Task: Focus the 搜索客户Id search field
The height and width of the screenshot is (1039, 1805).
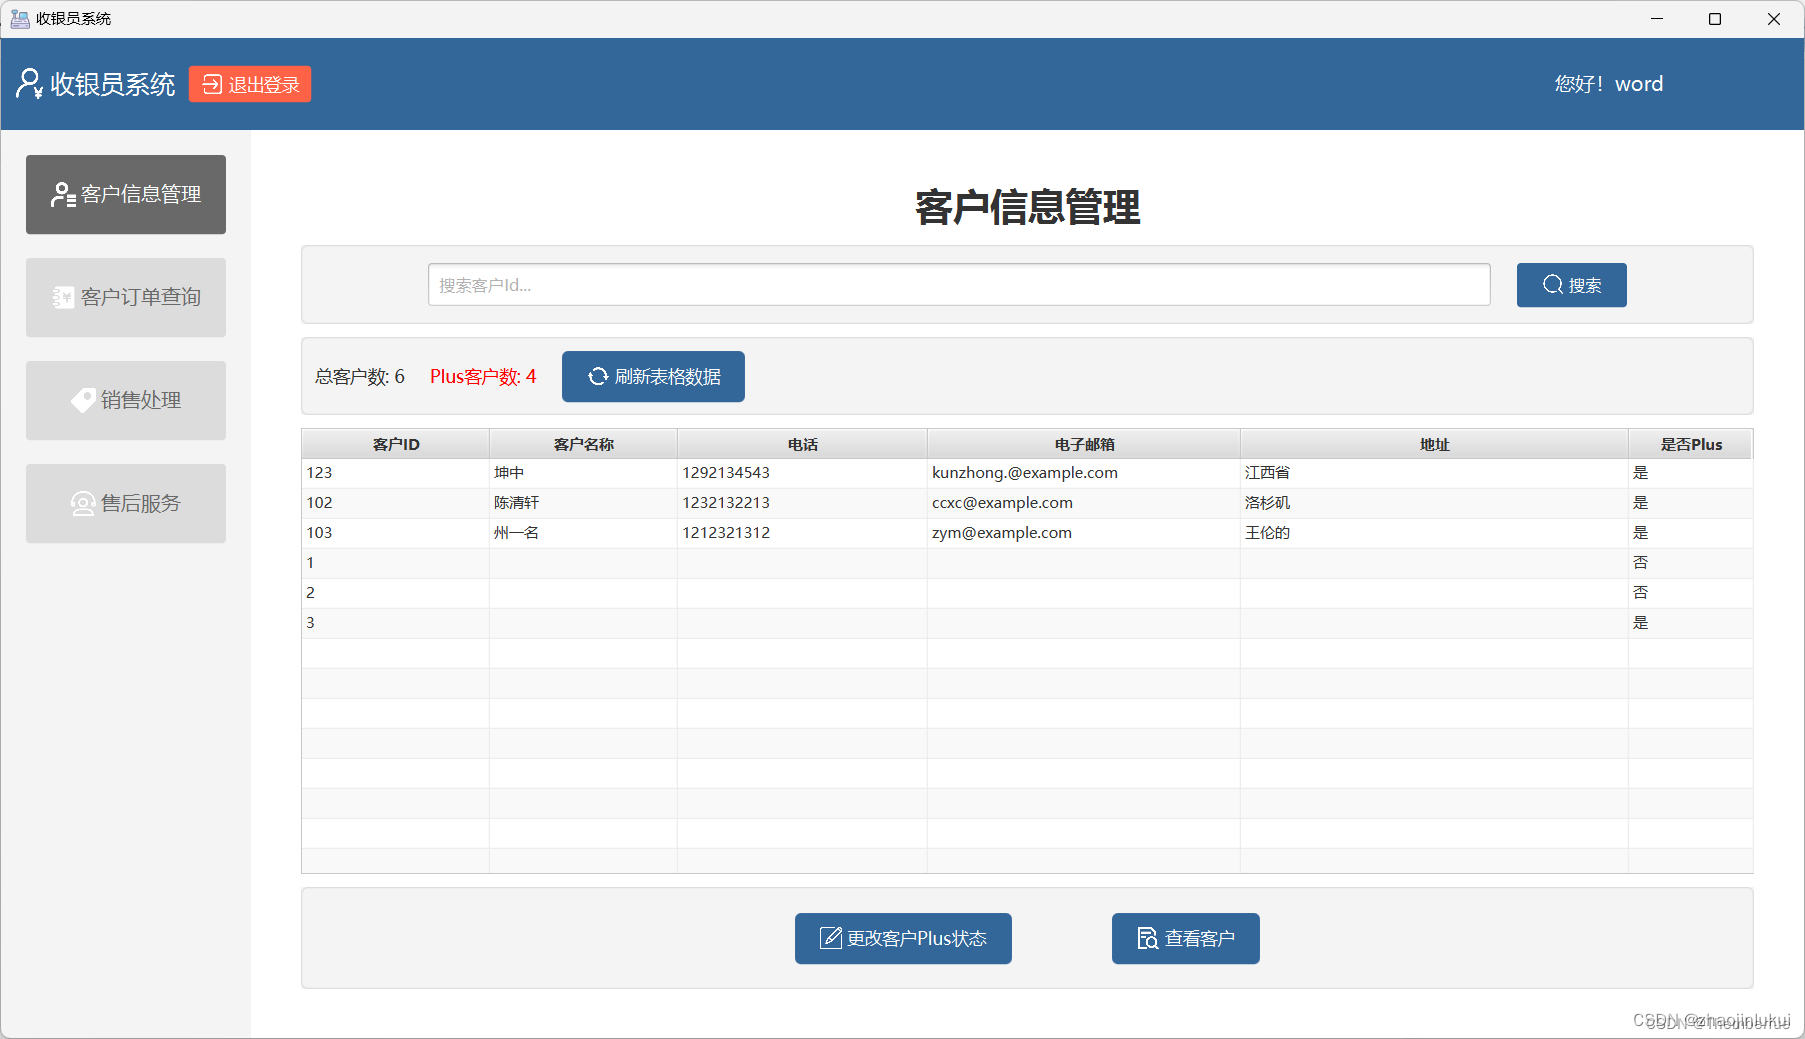Action: [959, 285]
